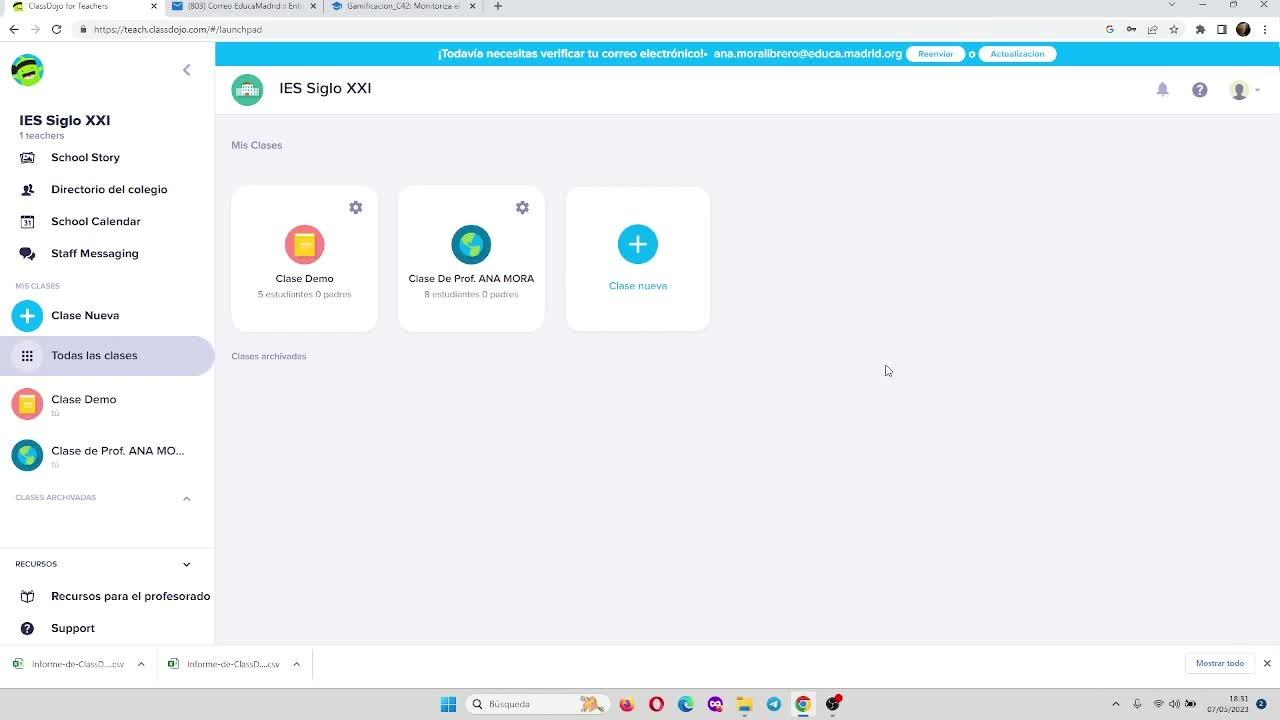The image size is (1280, 720).
Task: Collapse the Clases Archivadas section
Action: pos(186,498)
